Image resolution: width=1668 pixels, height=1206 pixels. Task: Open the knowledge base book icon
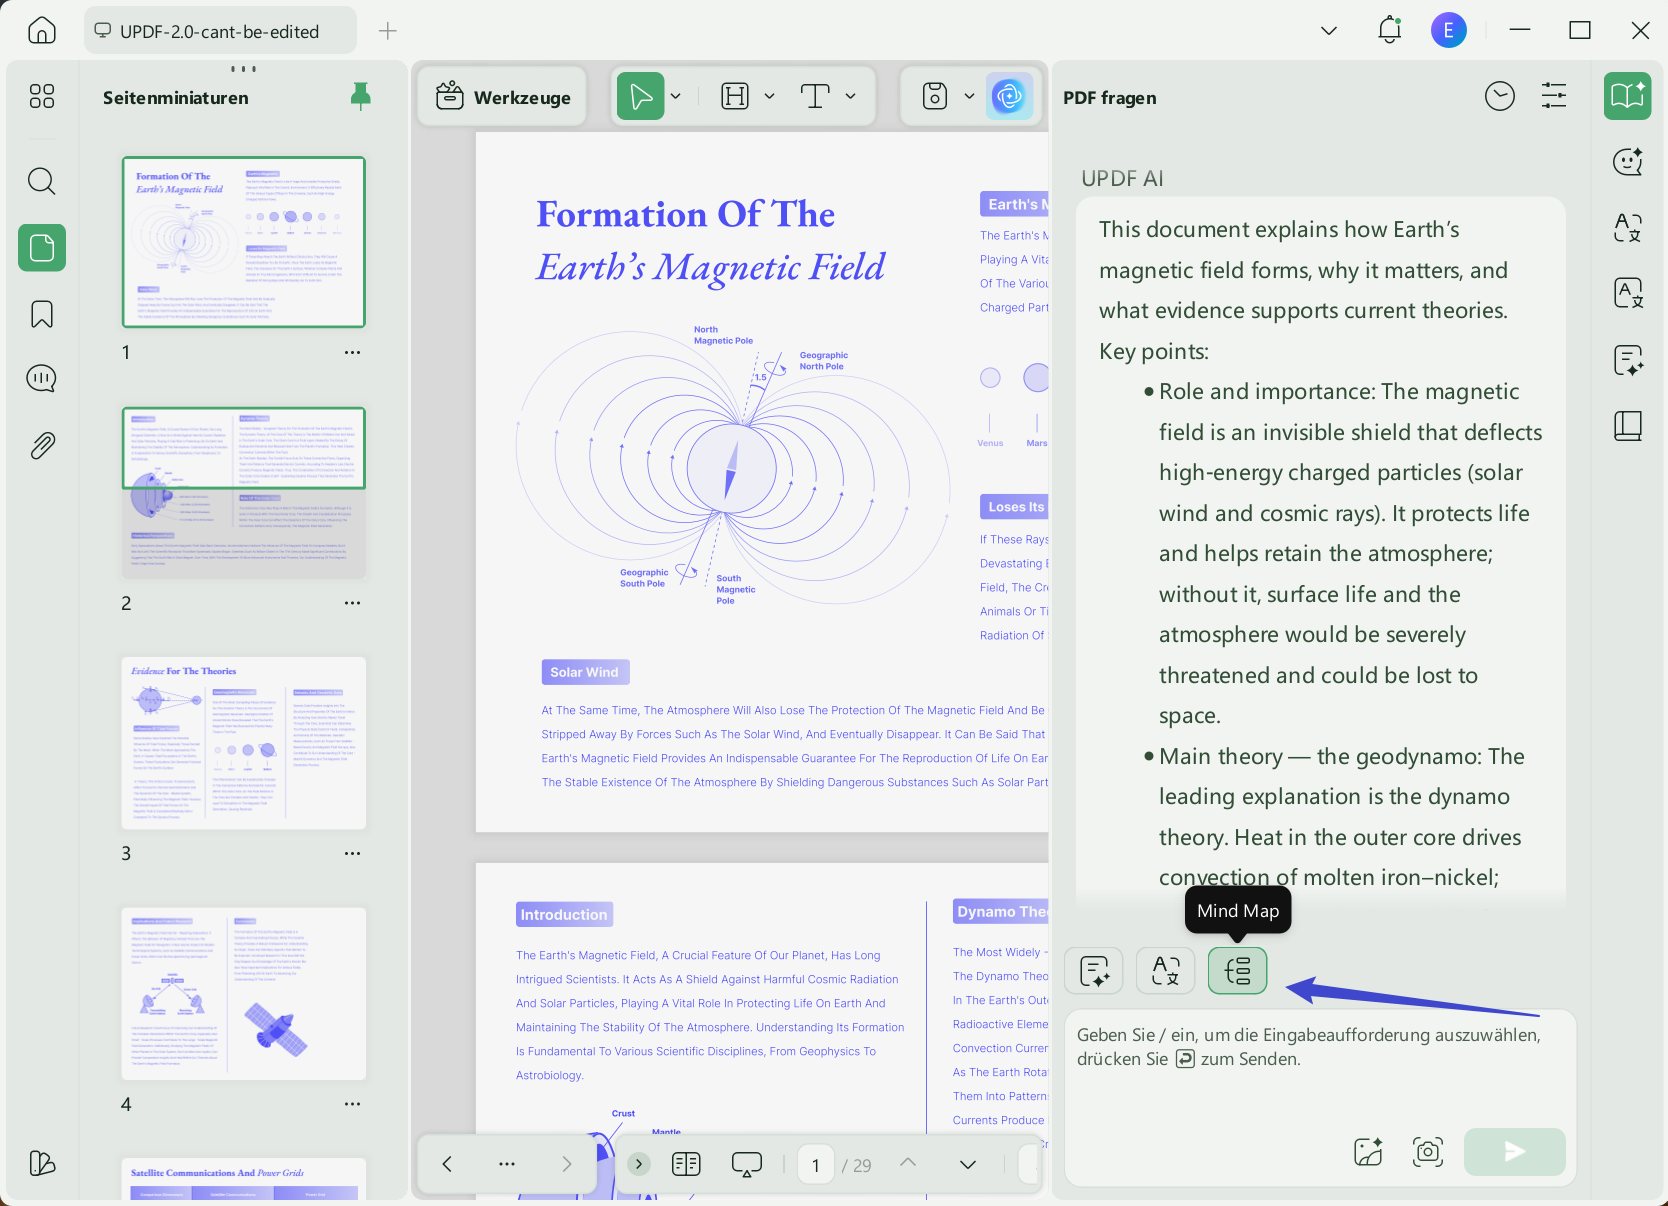1628,426
